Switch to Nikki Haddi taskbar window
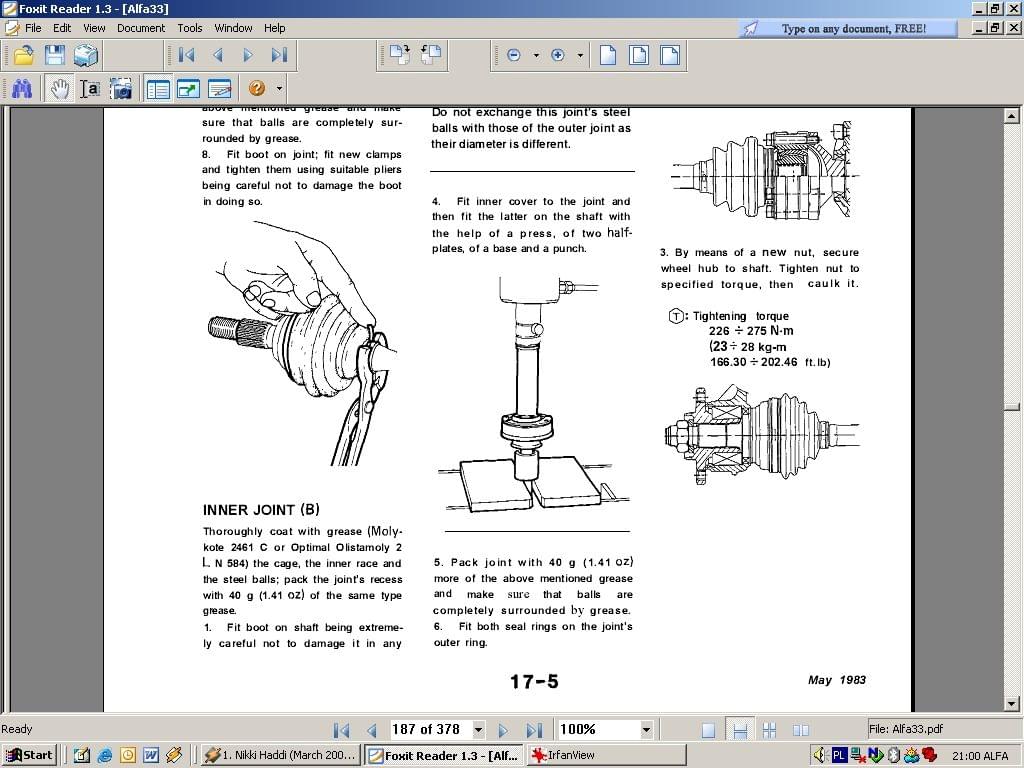1024x768 pixels. 280,755
